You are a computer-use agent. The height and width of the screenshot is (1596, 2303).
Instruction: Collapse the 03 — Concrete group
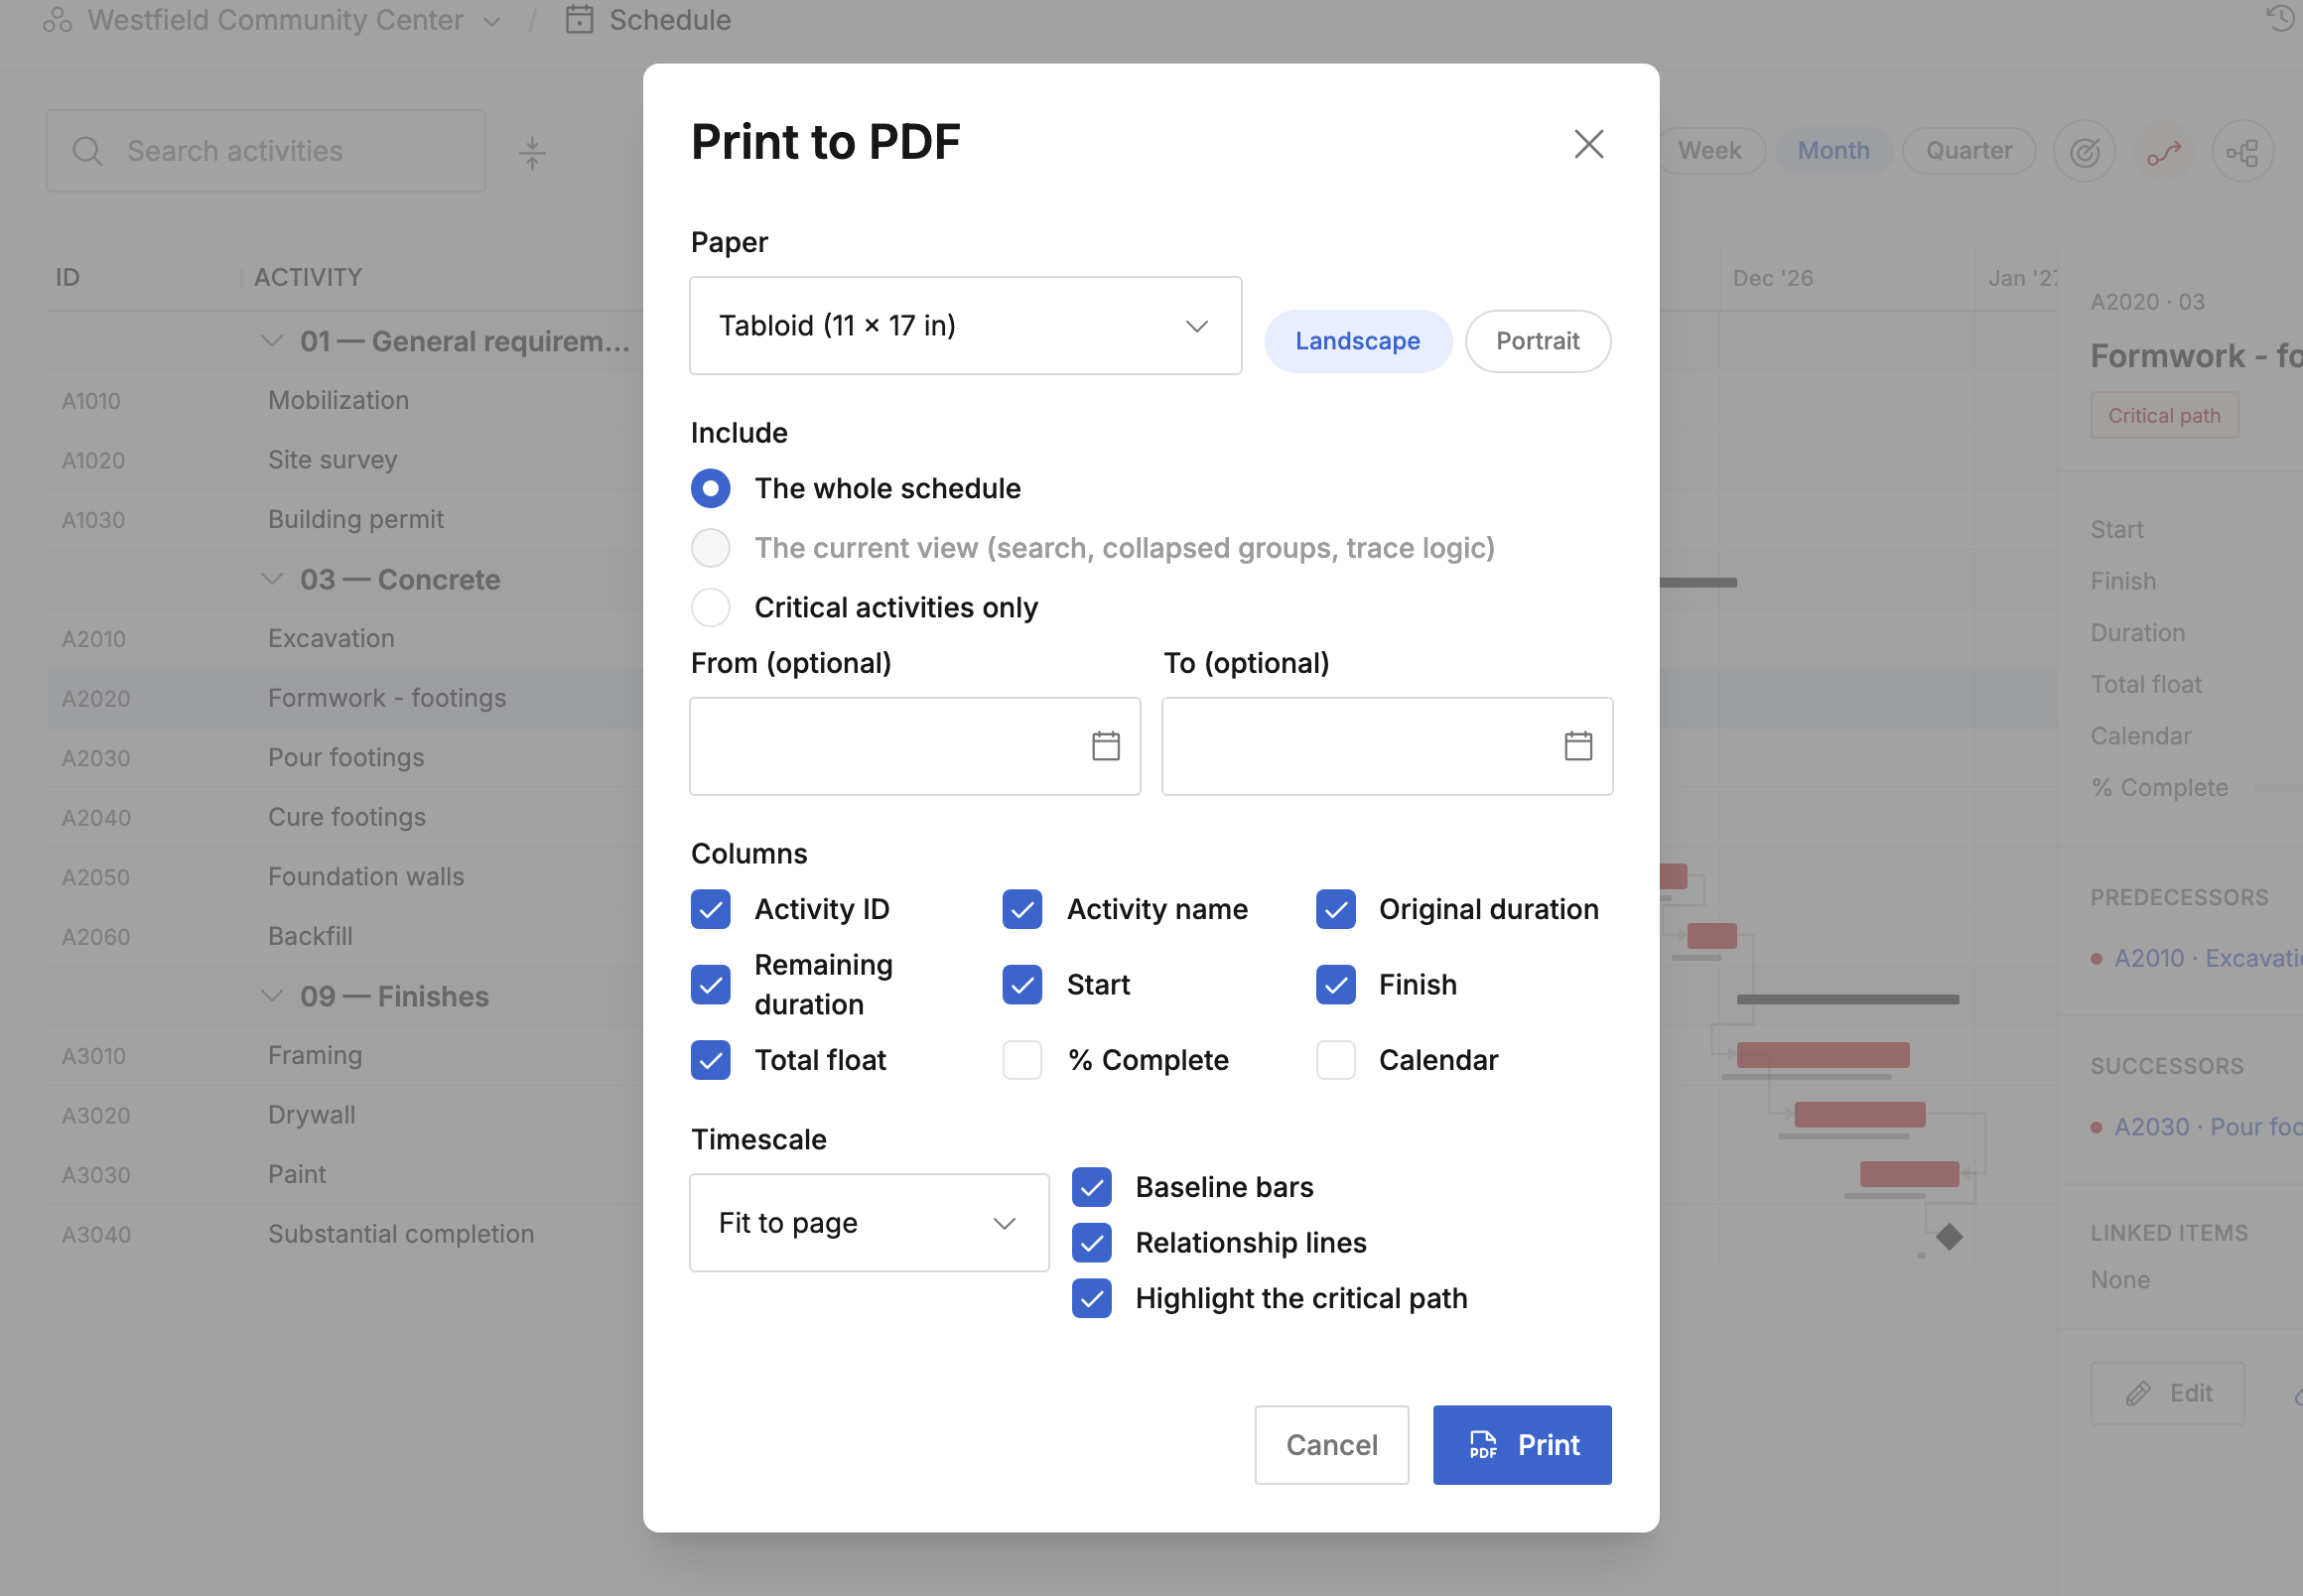271,579
